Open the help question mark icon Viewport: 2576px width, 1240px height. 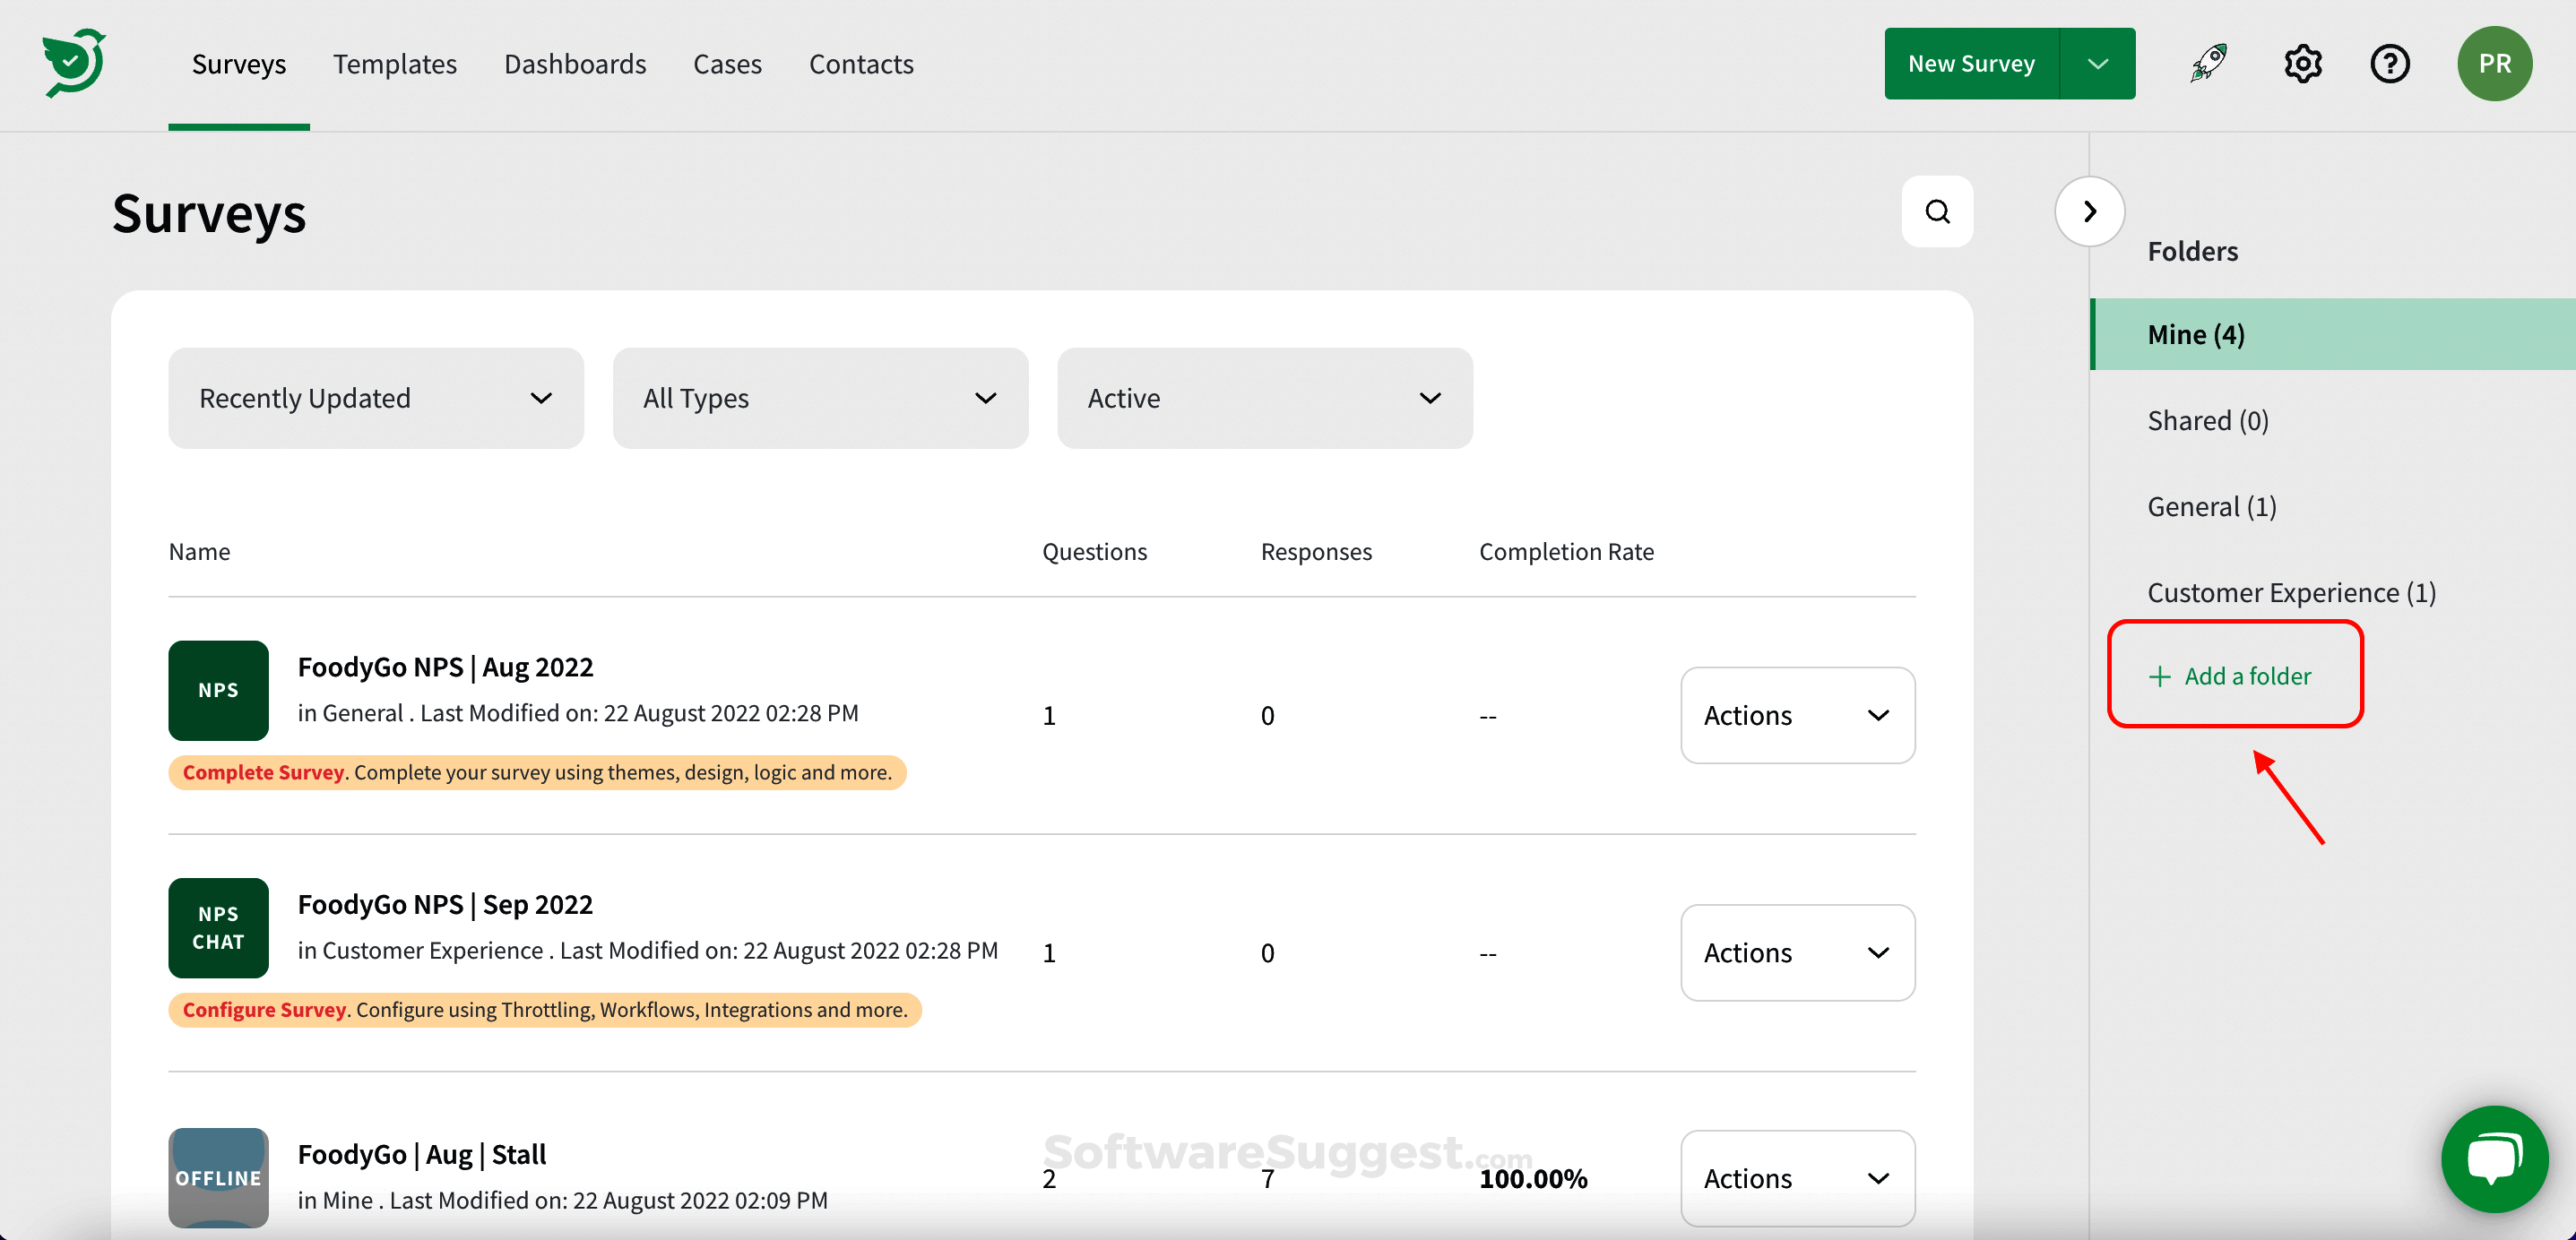click(x=2390, y=63)
